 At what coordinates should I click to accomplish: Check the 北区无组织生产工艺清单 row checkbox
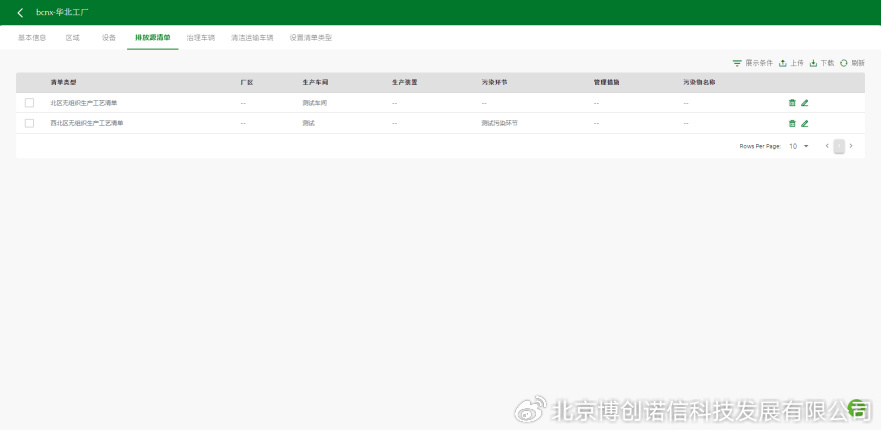[29, 103]
